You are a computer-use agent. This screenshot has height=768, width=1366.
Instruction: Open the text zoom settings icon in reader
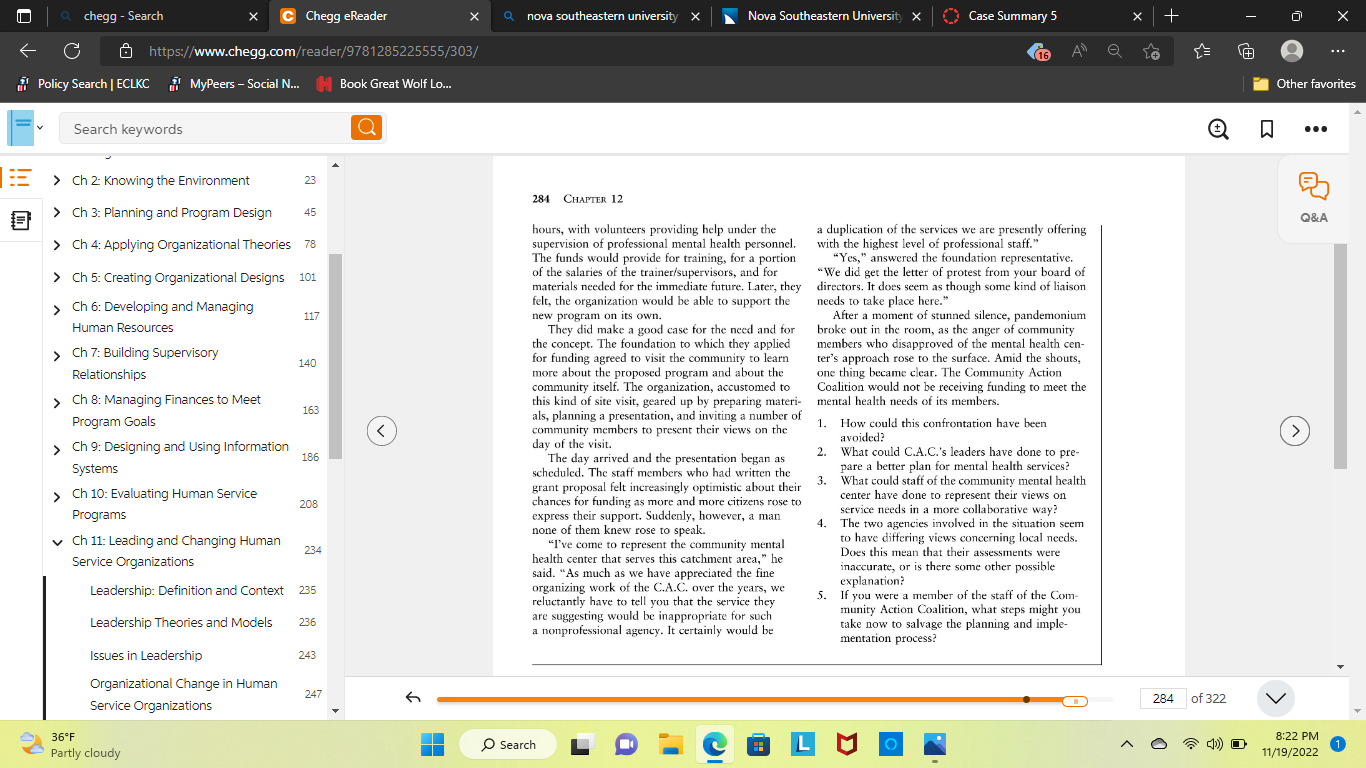(1218, 129)
